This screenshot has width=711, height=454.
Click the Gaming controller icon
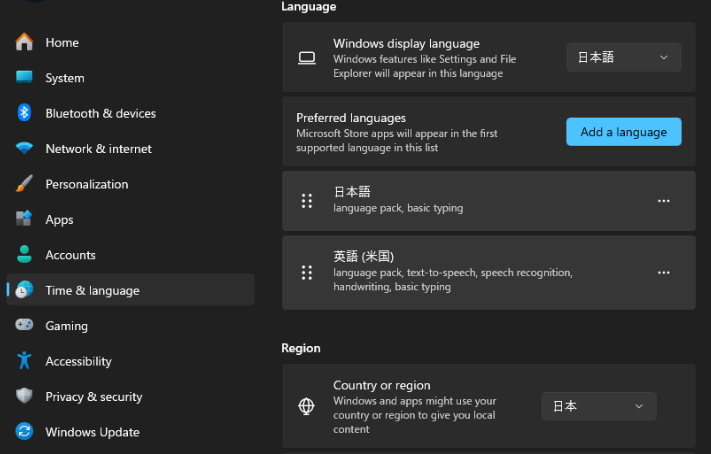[25, 326]
